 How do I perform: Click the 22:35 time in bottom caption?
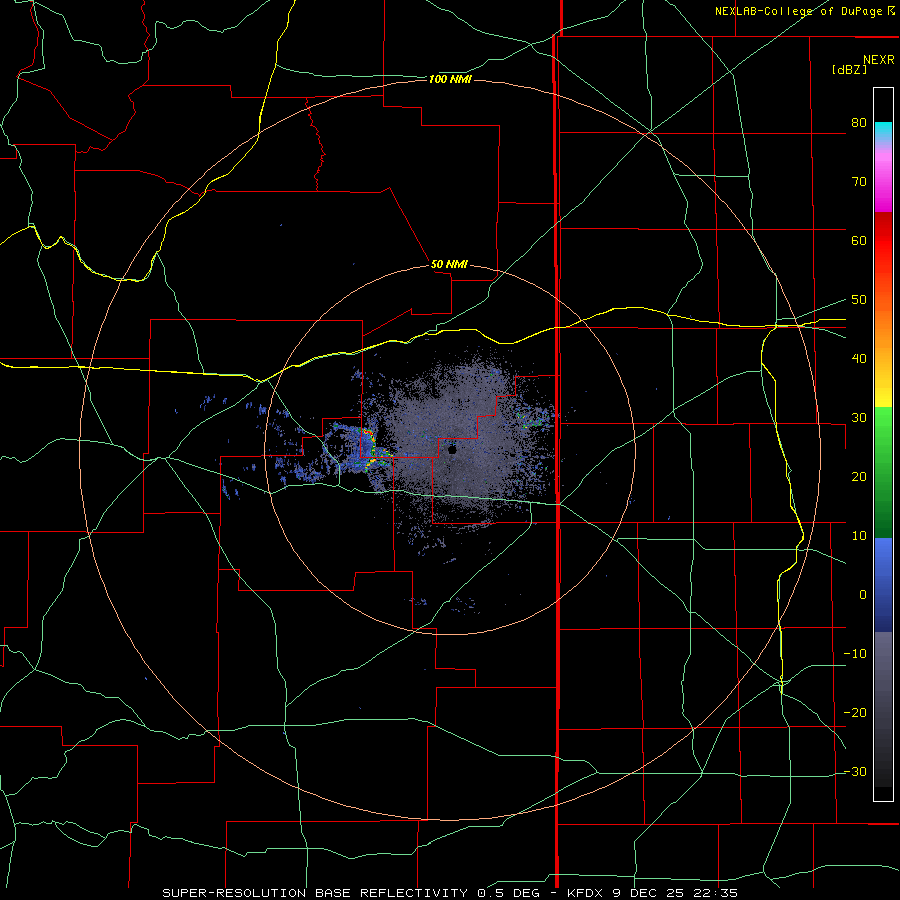[717, 893]
